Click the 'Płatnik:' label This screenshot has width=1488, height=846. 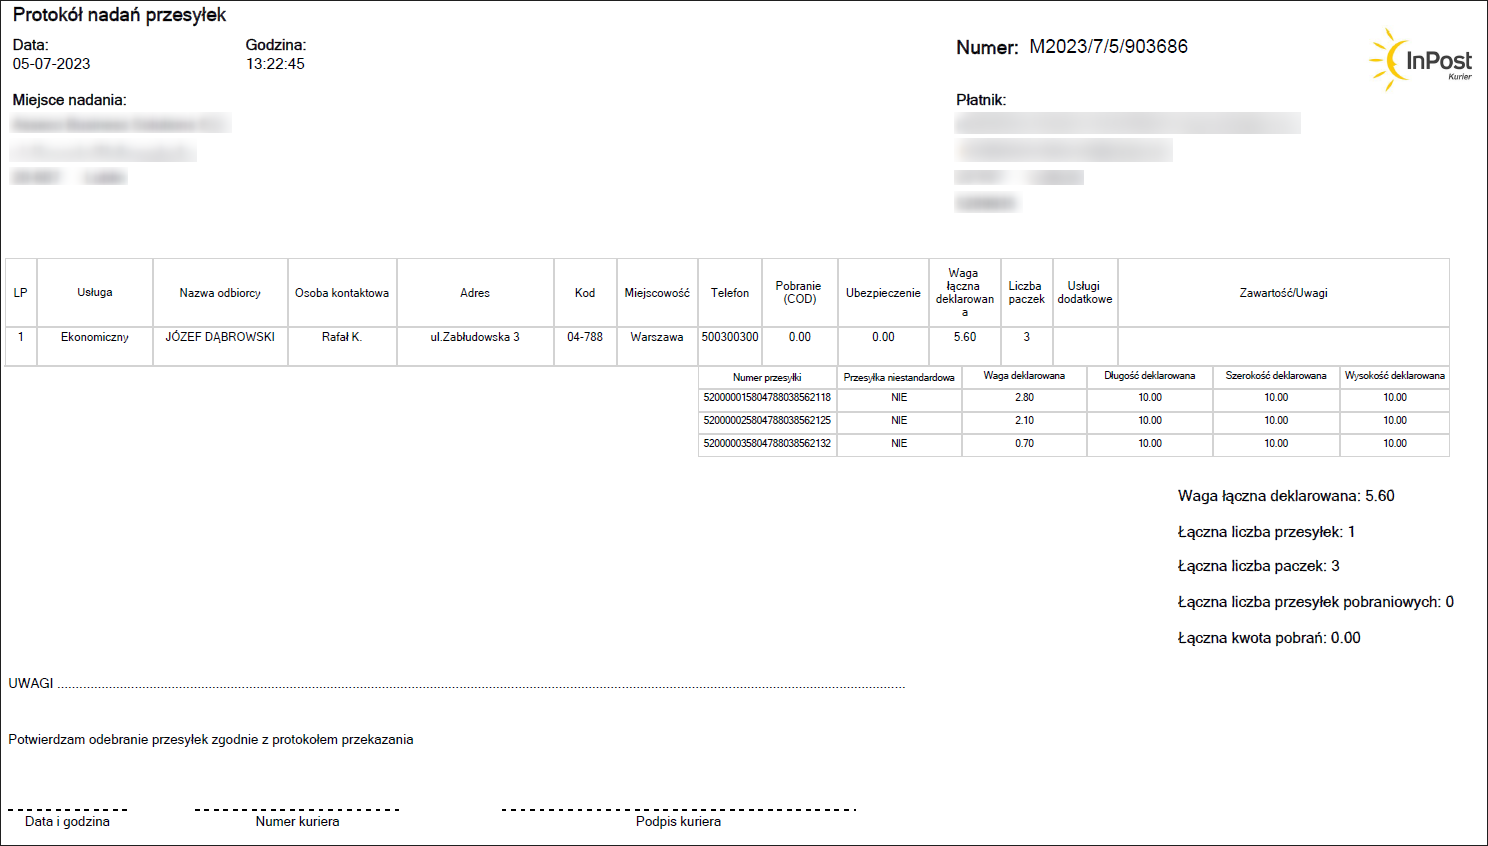981,100
